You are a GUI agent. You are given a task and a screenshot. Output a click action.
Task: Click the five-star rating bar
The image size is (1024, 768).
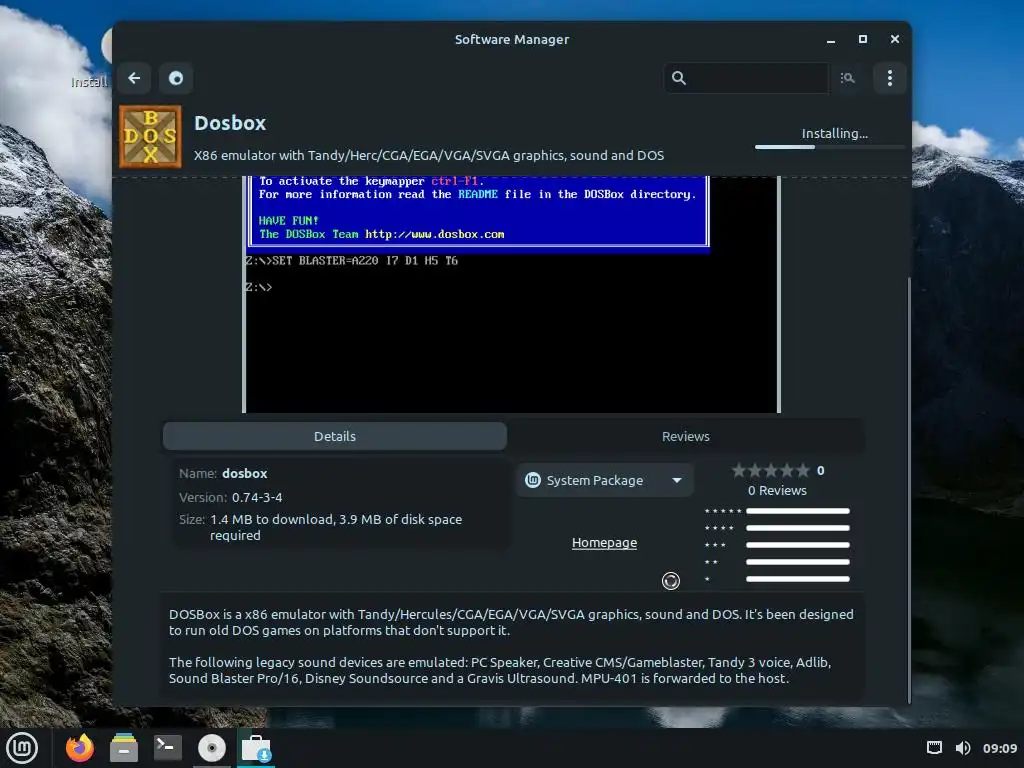[x=798, y=511]
